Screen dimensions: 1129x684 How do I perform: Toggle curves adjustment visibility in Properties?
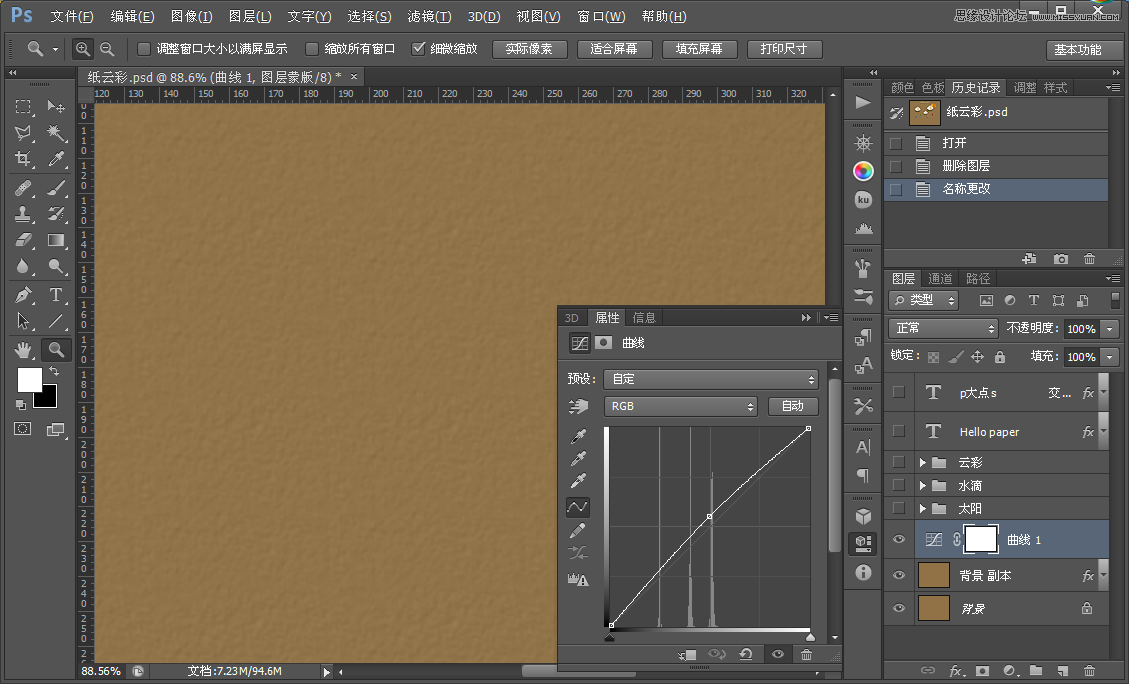point(778,654)
